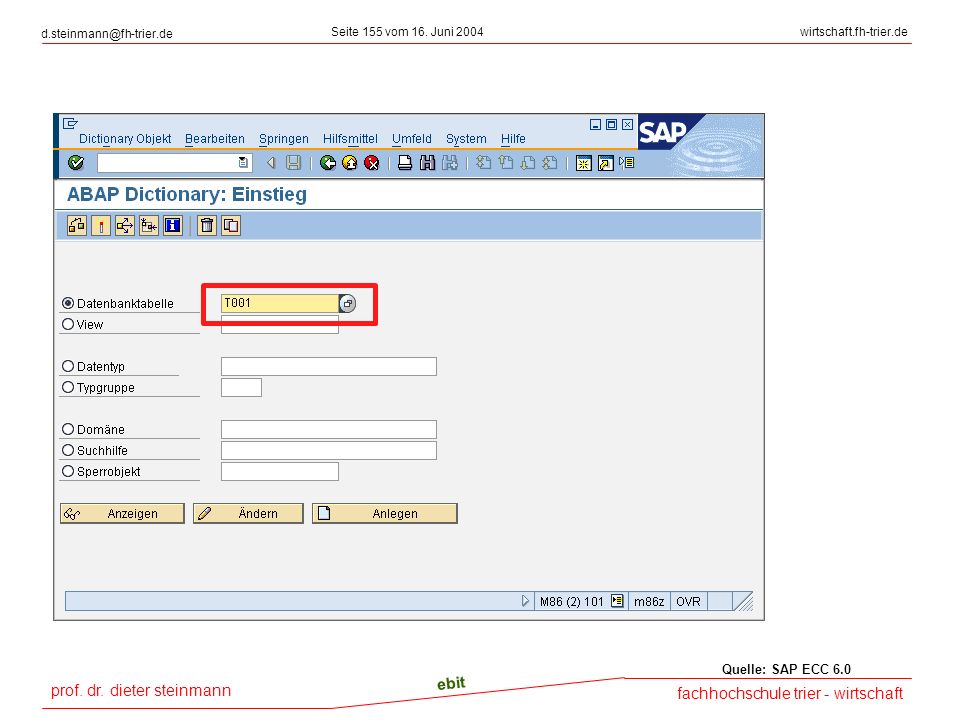The height and width of the screenshot is (720, 960).
Task: Click the Generate shortcut icon
Action: click(x=606, y=163)
